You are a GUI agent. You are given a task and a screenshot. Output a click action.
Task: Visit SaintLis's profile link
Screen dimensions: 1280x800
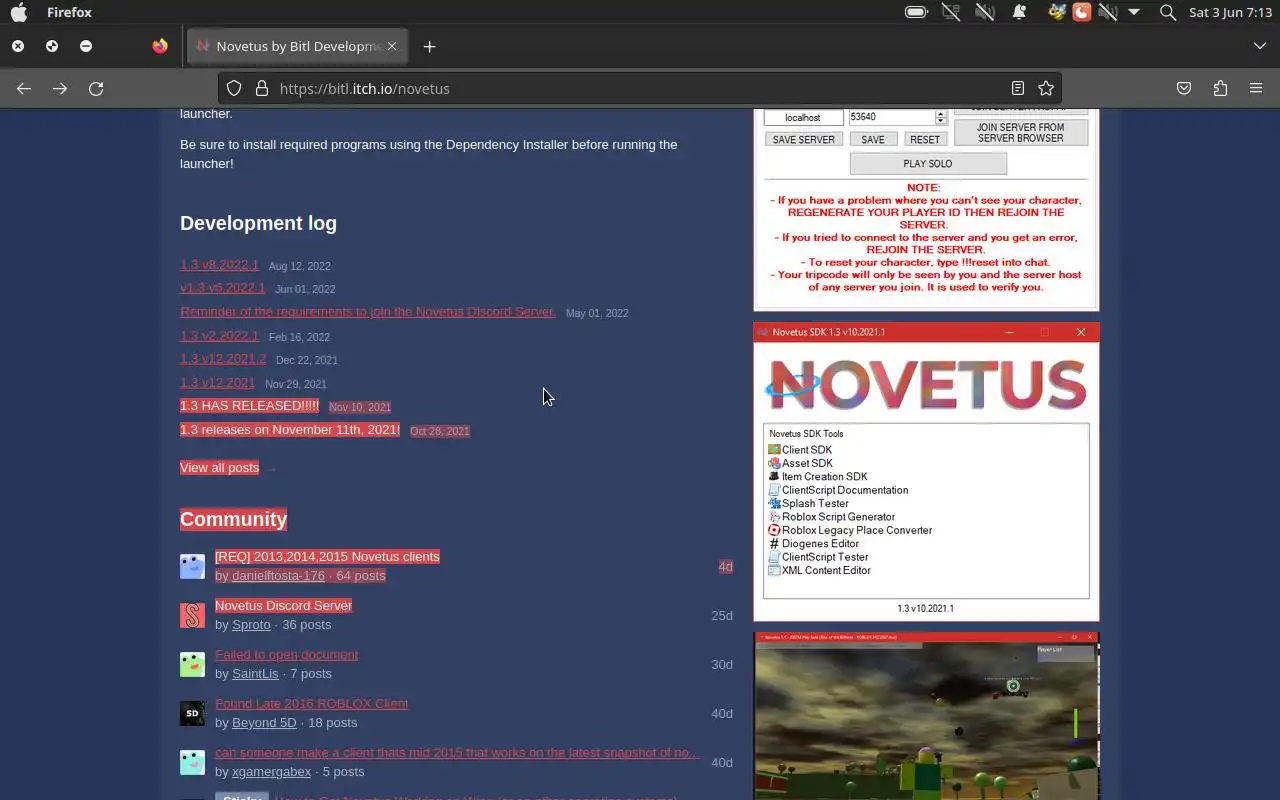(x=257, y=673)
